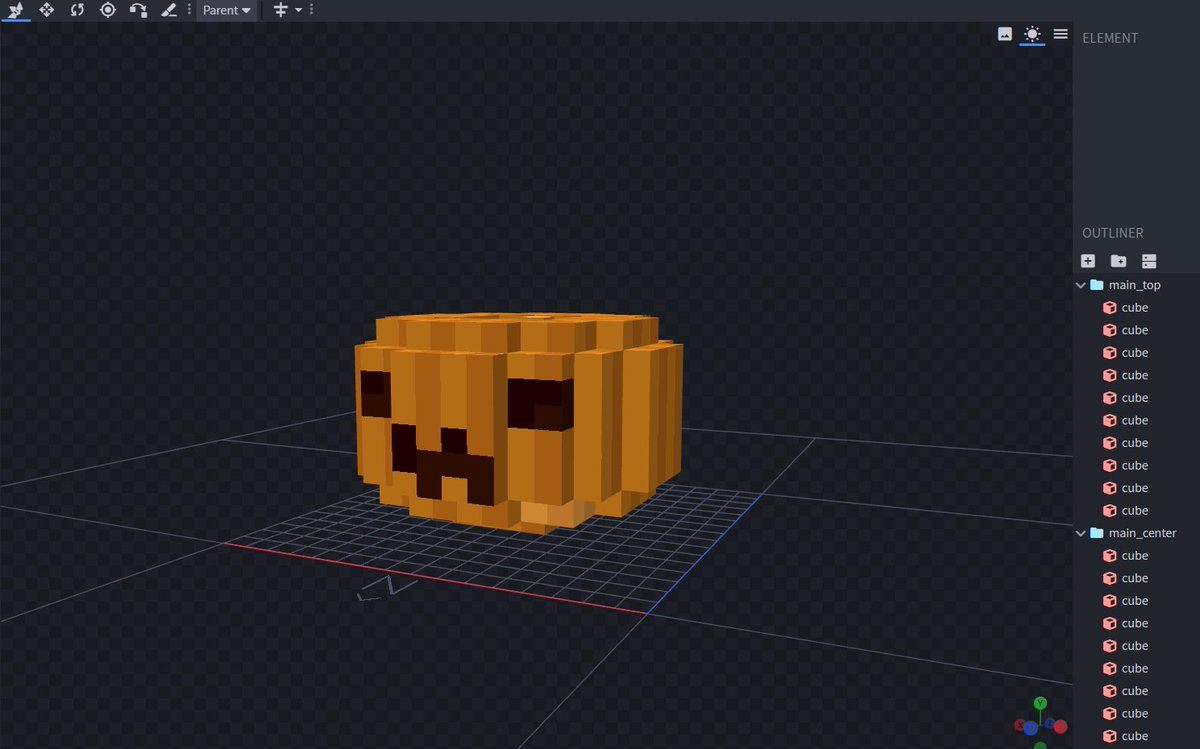Click the main_center folder icon

tap(1097, 533)
